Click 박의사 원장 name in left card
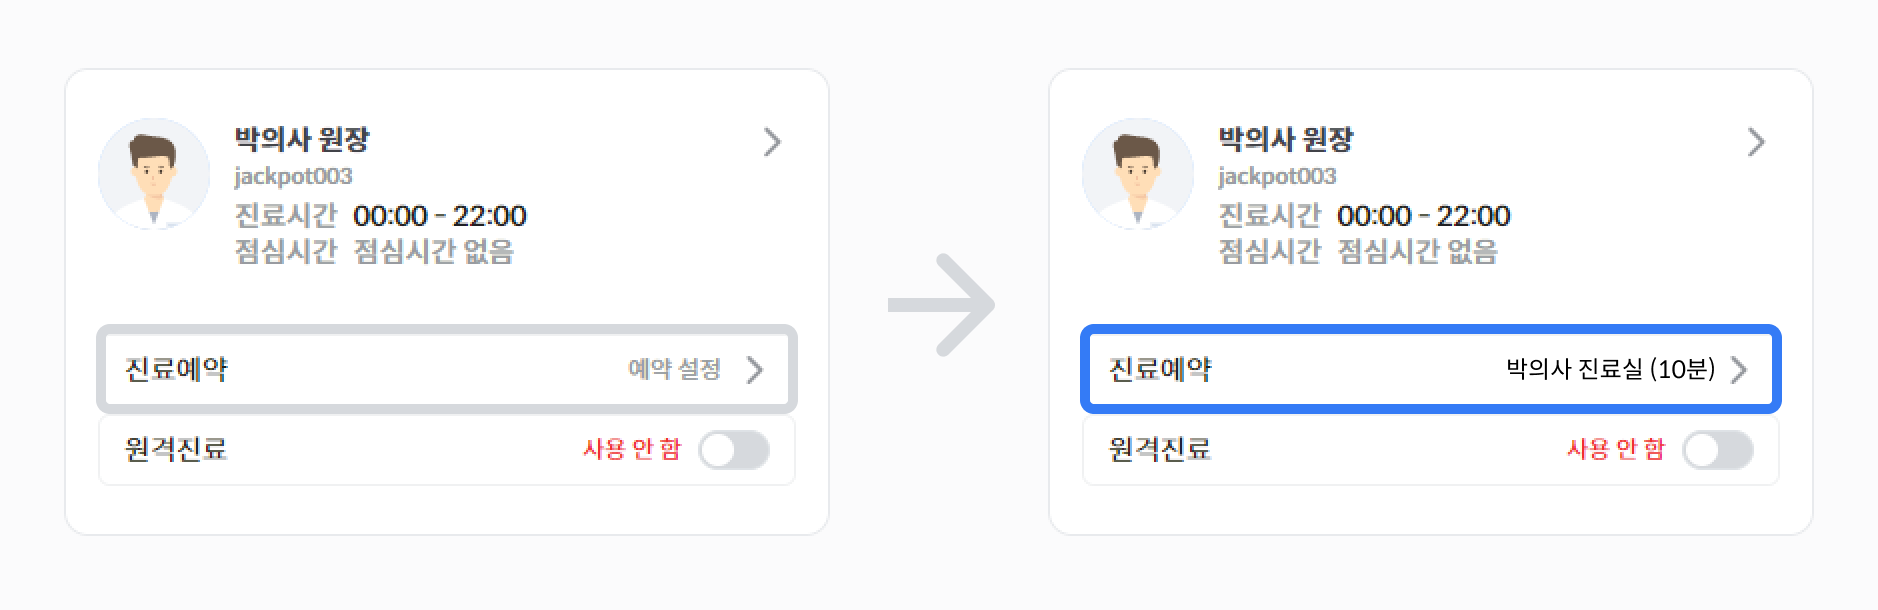1878x610 pixels. 302,139
